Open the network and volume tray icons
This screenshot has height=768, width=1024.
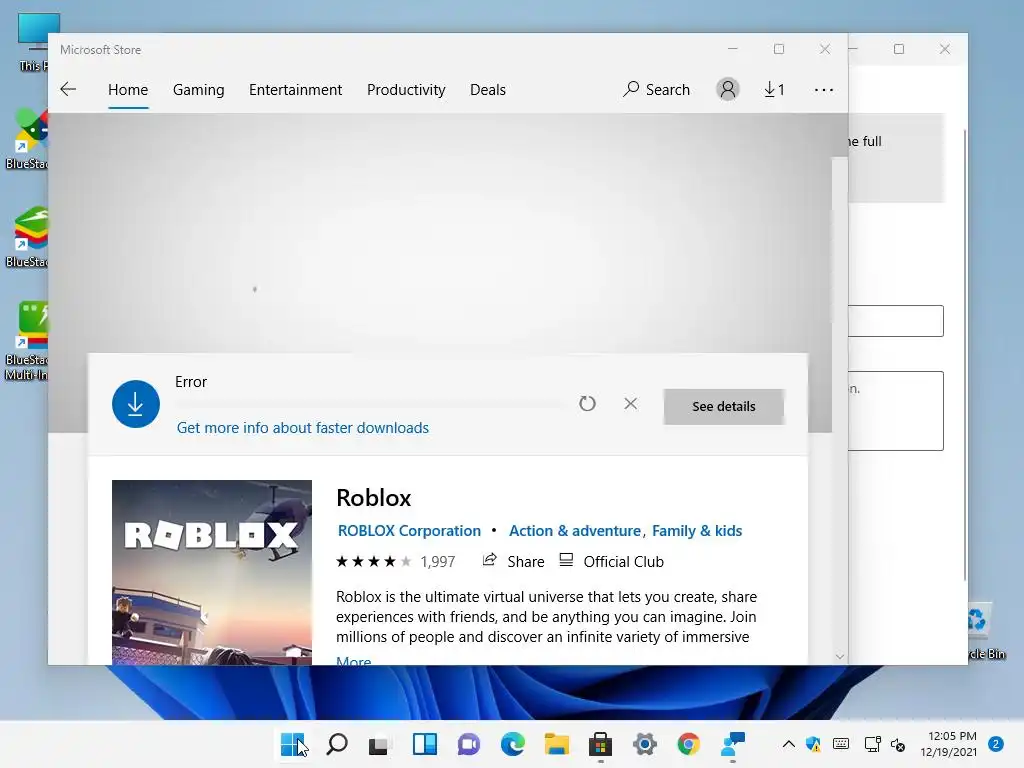point(885,744)
